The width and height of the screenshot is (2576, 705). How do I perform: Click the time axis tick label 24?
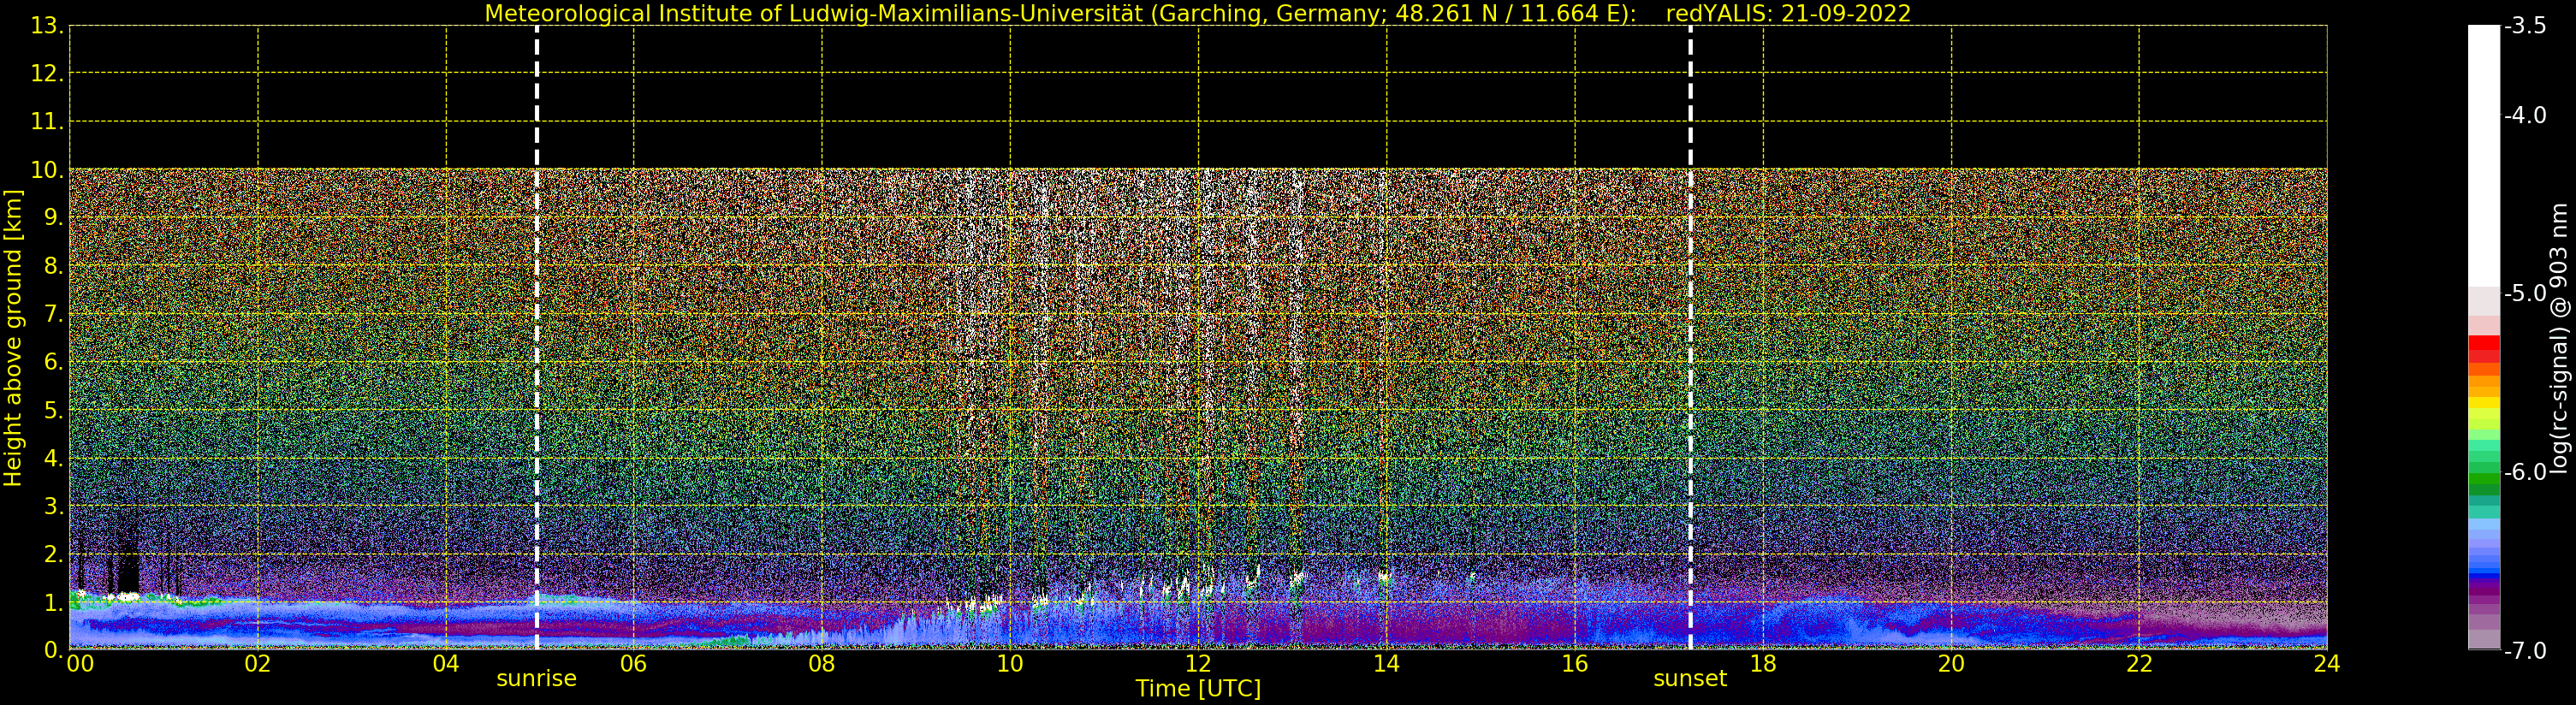[2327, 664]
